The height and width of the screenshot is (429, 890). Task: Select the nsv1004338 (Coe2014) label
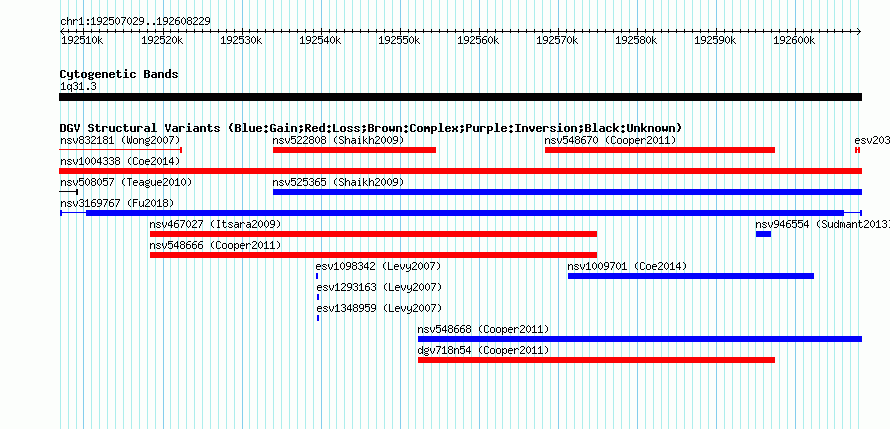[x=120, y=161]
